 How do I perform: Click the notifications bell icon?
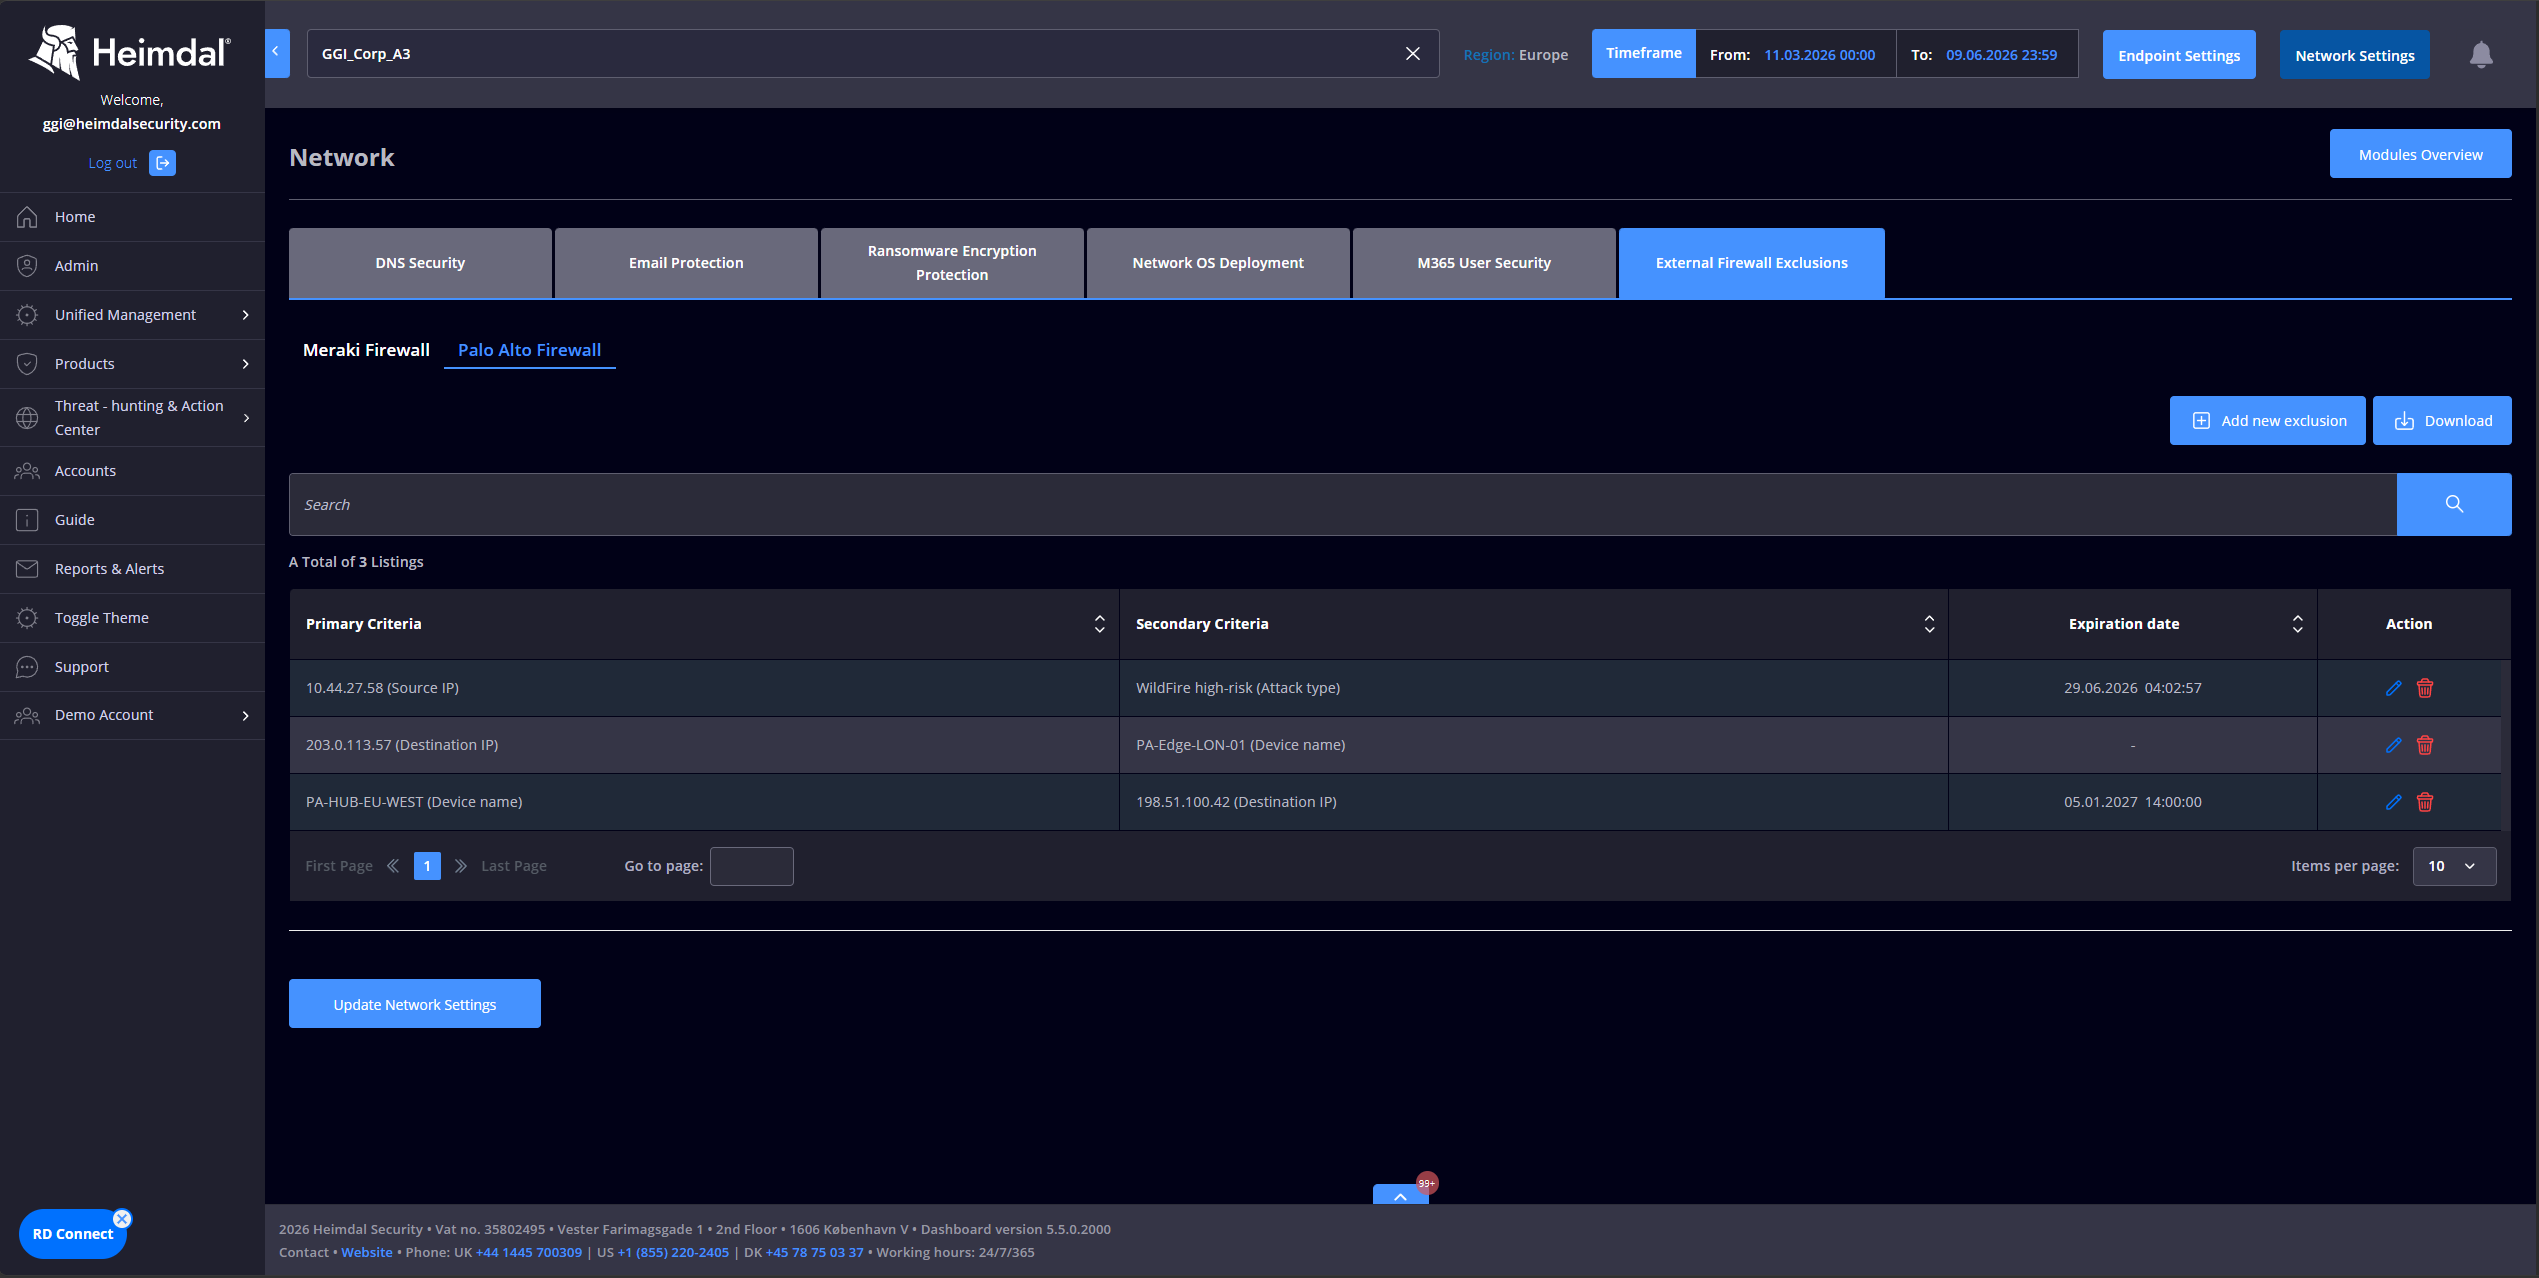pyautogui.click(x=2481, y=54)
